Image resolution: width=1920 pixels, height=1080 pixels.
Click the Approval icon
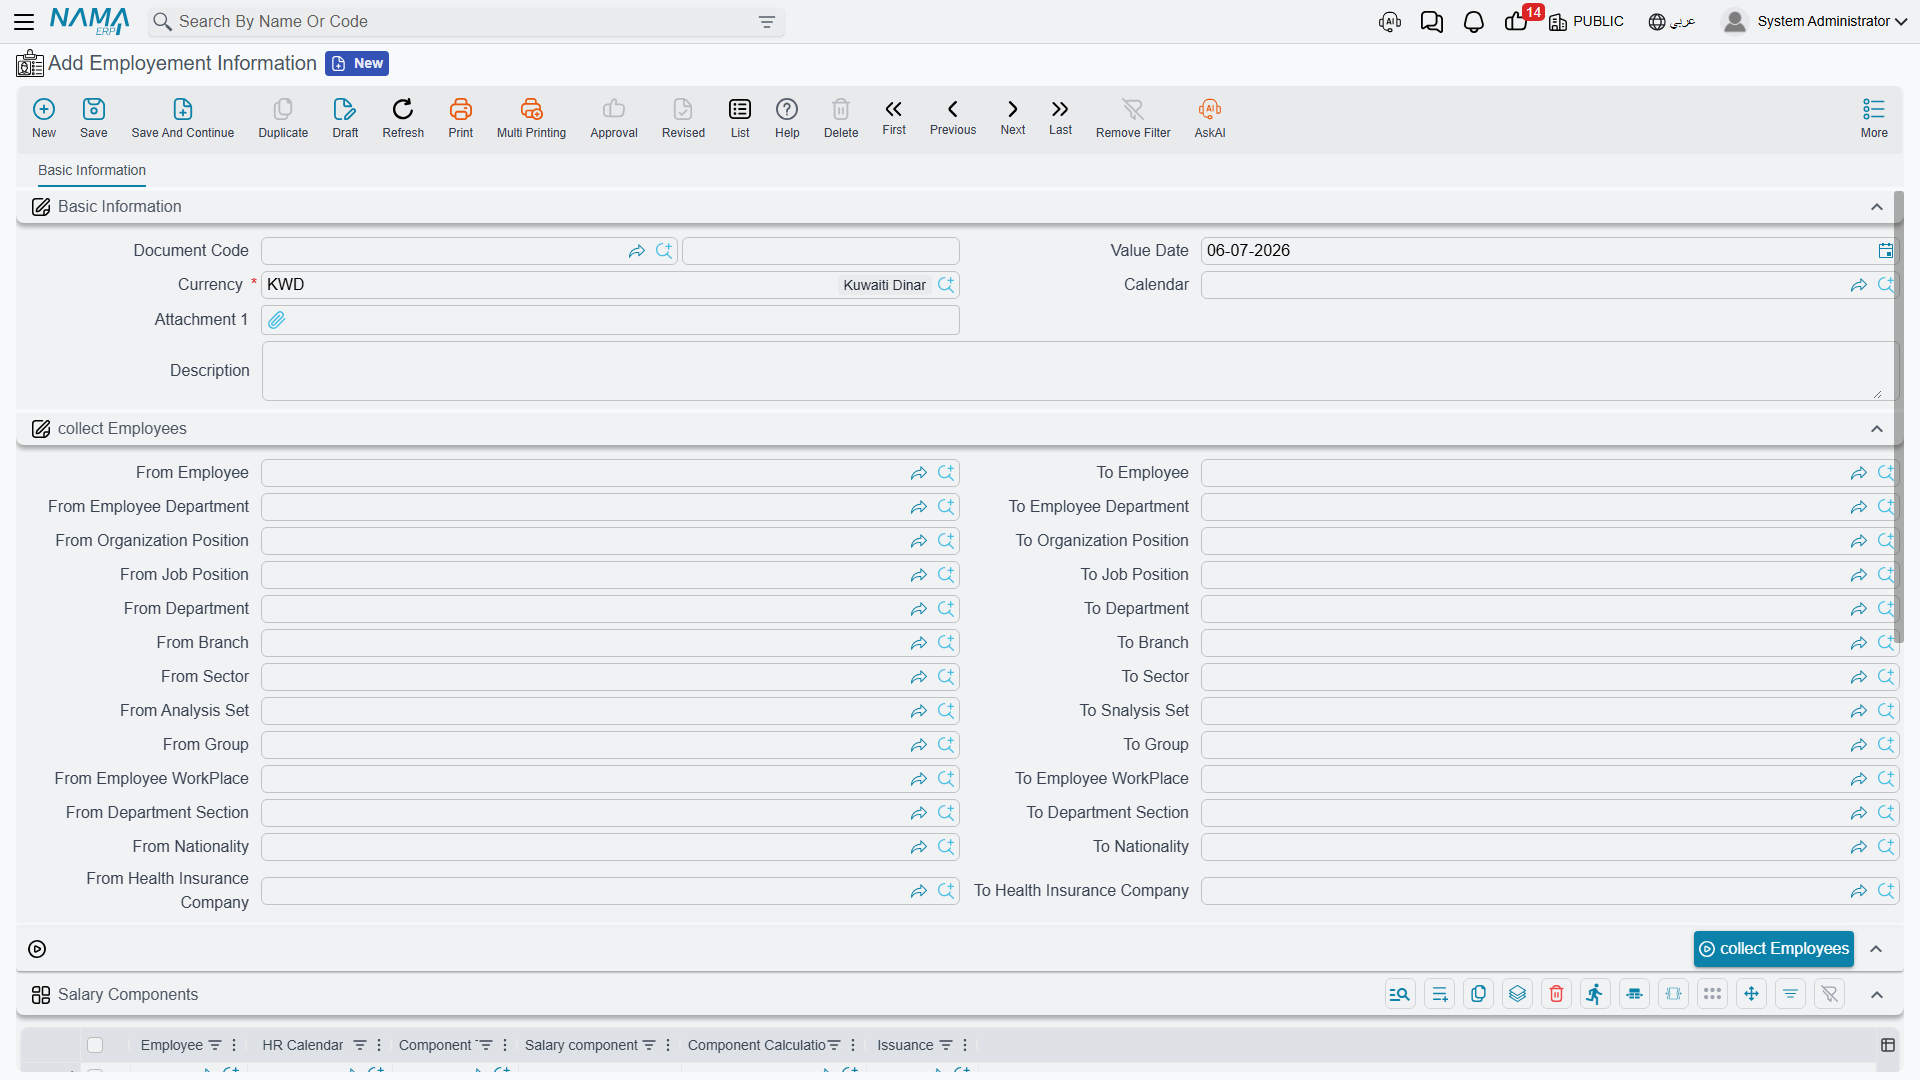click(614, 117)
